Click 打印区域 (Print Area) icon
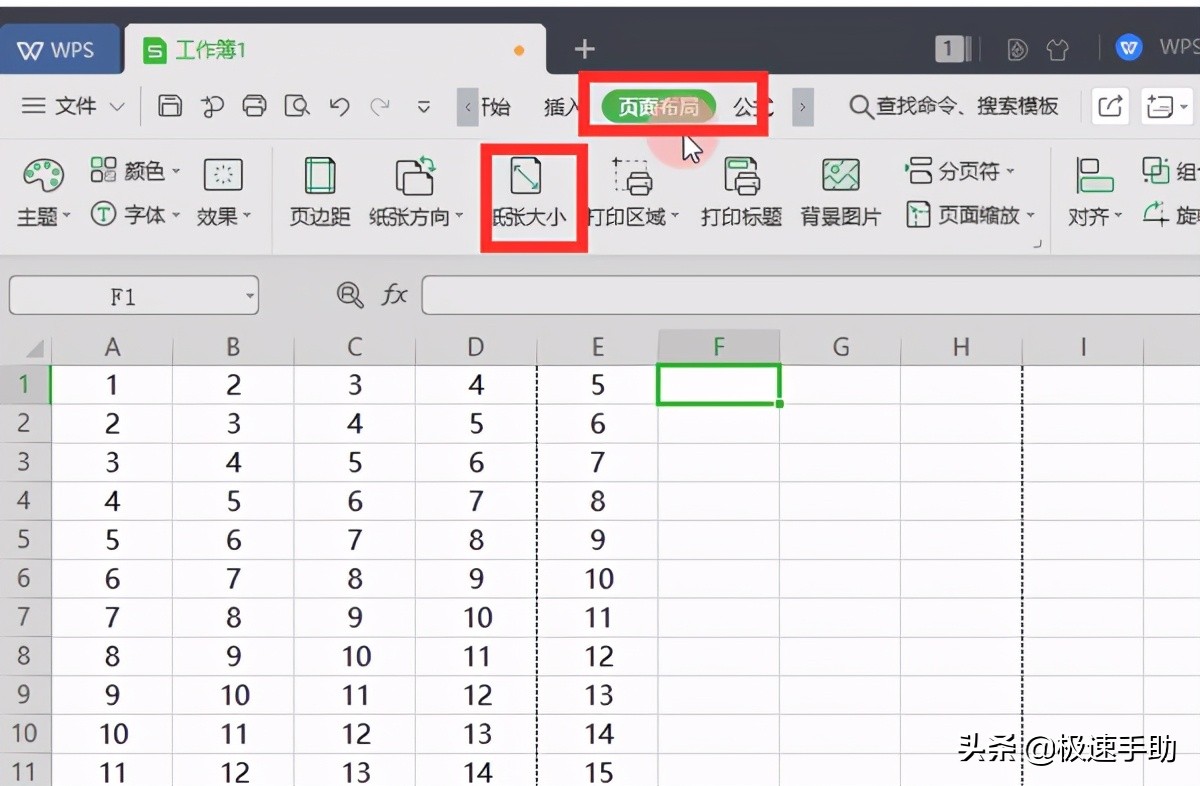Viewport: 1200px width, 786px height. pyautogui.click(x=632, y=176)
